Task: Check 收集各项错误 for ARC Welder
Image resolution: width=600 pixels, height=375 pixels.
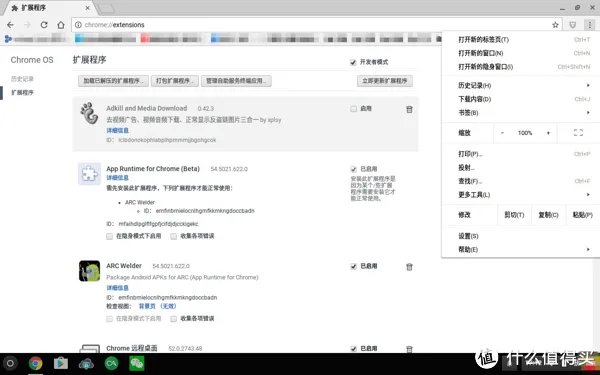Action: click(x=174, y=319)
